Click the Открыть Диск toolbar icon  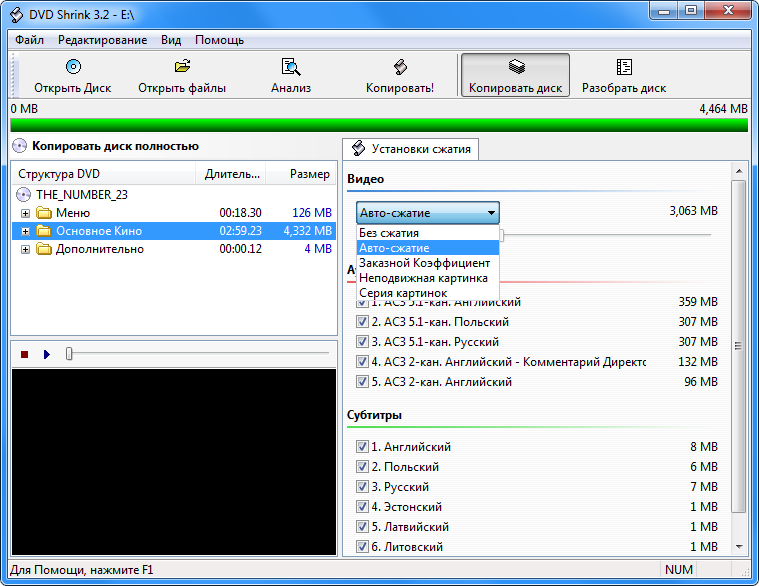coord(73,66)
